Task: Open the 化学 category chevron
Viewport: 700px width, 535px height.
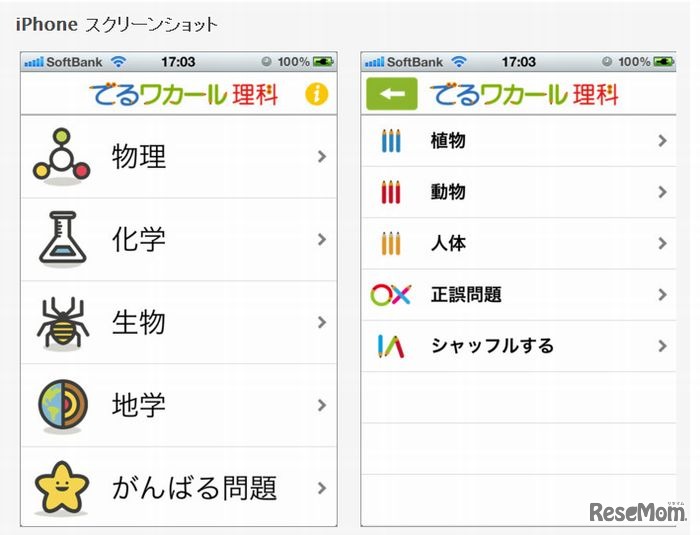Action: [x=321, y=239]
